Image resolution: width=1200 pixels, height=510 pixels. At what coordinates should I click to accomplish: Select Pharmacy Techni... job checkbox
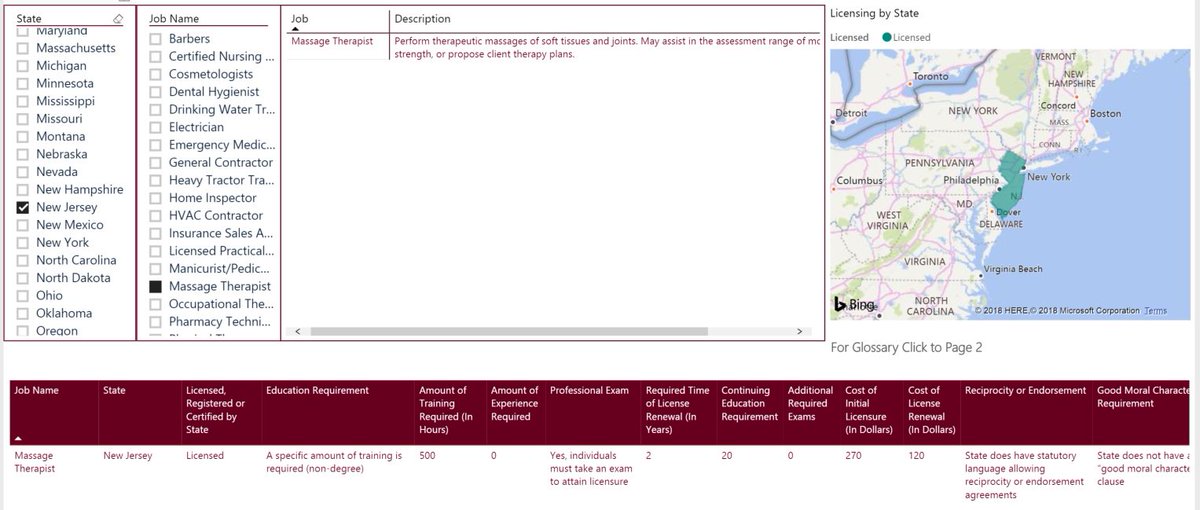155,322
